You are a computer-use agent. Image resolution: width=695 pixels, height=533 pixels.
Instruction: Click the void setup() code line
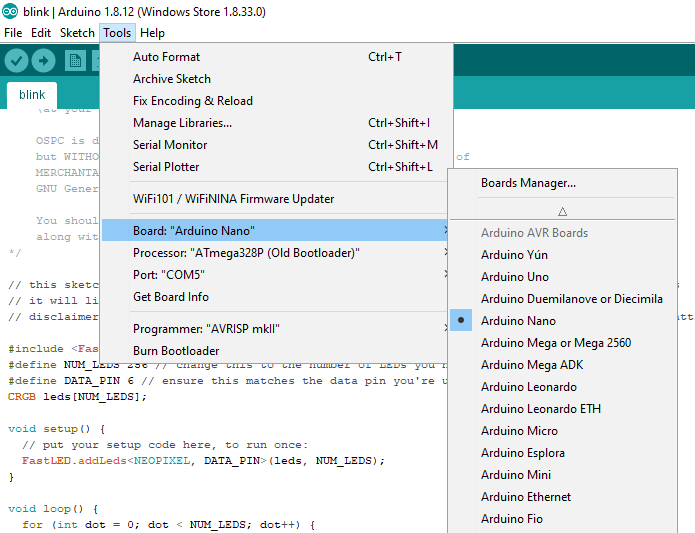[x=57, y=429]
